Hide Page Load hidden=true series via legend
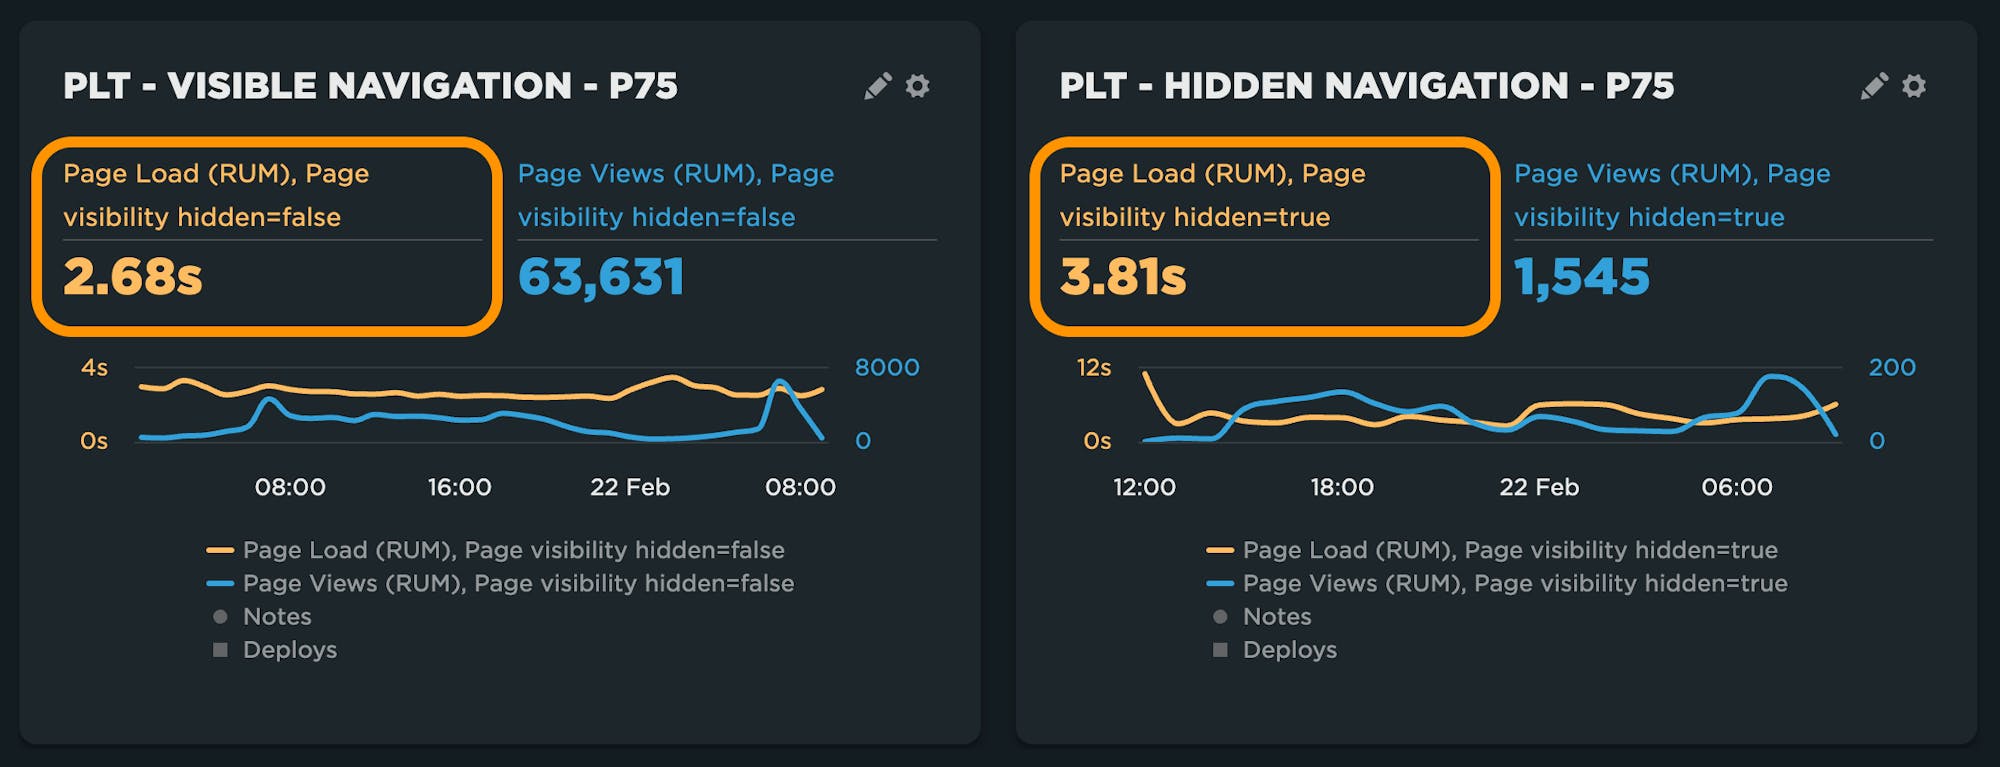 (1509, 550)
